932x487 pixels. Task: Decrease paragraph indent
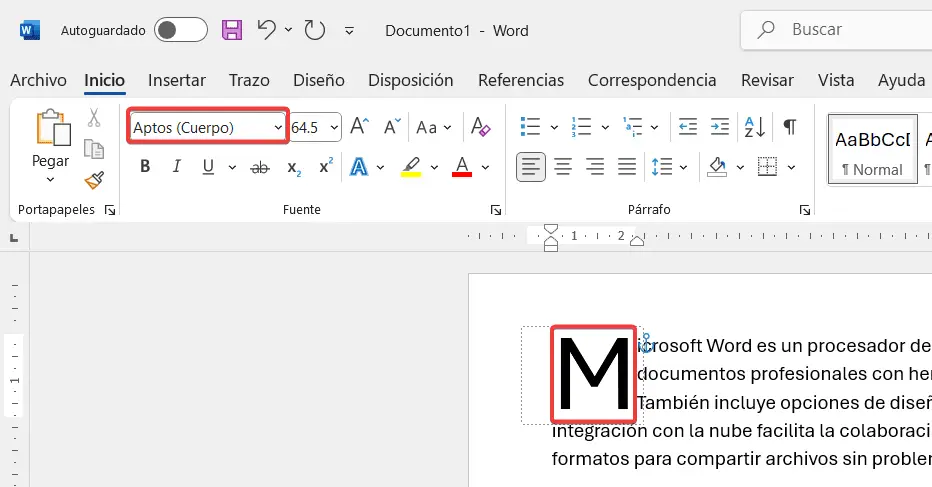pyautogui.click(x=688, y=127)
